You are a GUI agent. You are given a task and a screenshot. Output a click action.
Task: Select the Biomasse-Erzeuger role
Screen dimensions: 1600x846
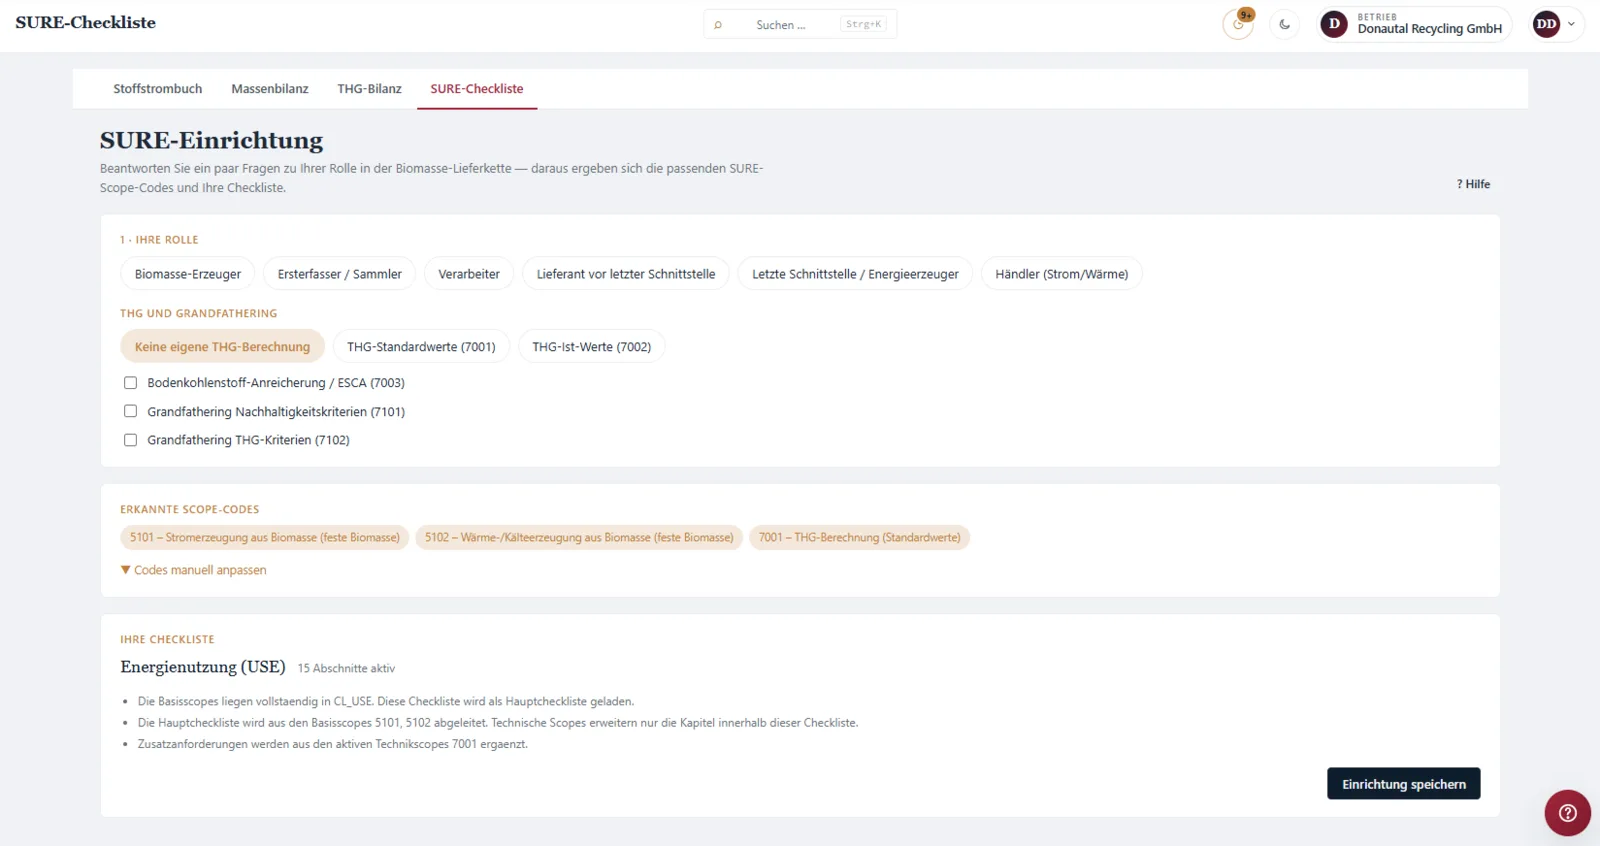(188, 274)
